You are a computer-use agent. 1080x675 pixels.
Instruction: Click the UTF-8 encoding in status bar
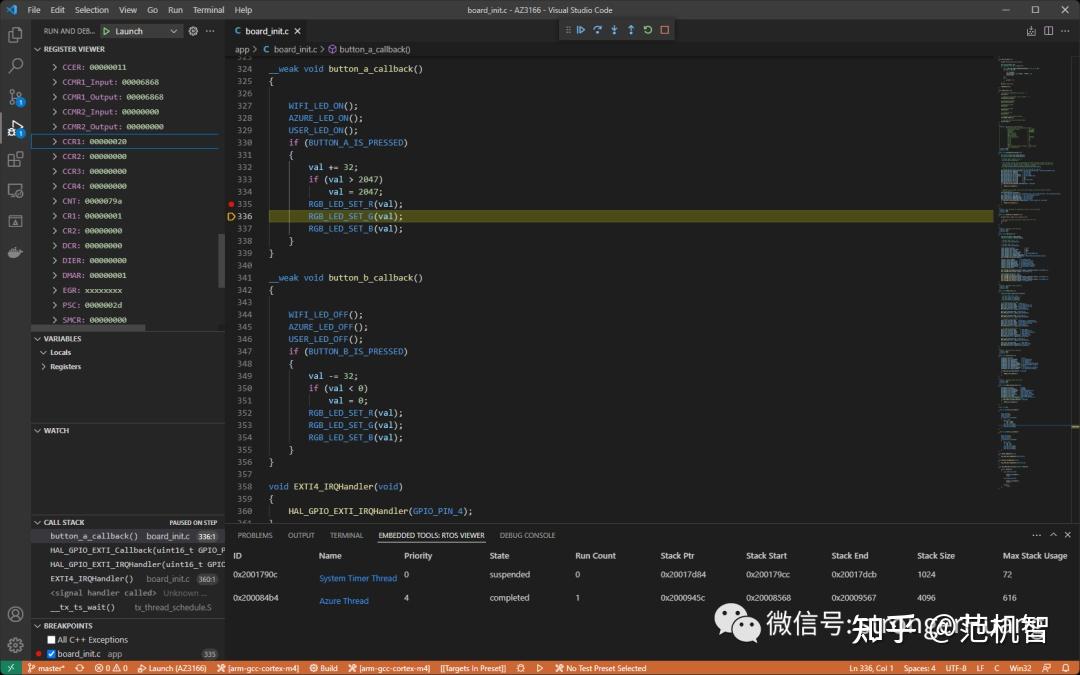pos(955,668)
